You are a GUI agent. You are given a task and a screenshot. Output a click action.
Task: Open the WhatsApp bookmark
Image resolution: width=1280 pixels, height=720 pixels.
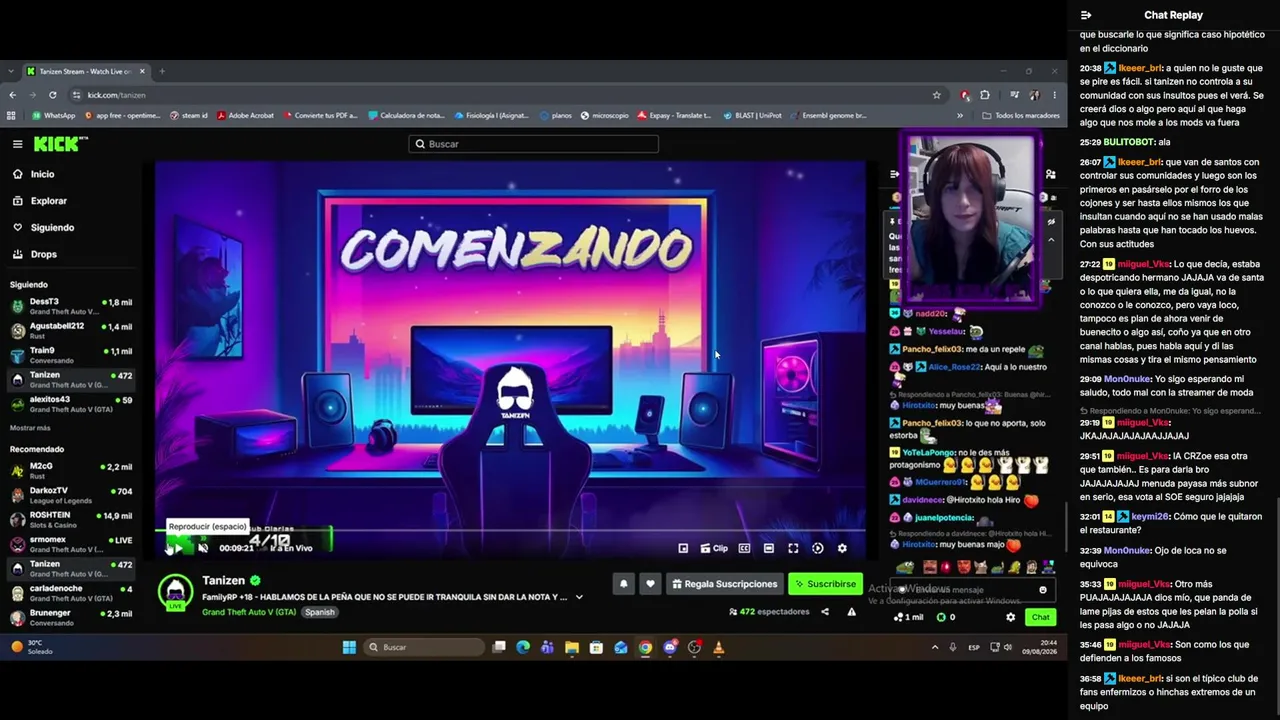(53, 115)
